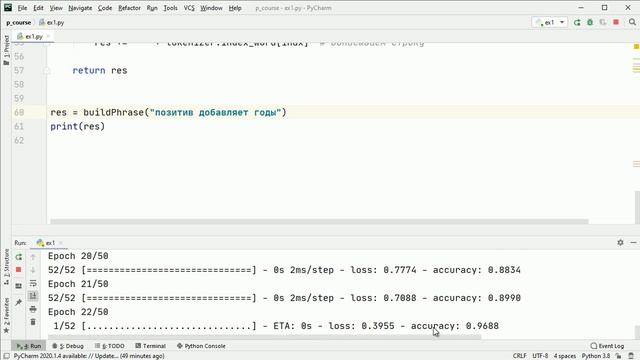Print the console output
This screenshot has height=360, width=640.
point(33,309)
